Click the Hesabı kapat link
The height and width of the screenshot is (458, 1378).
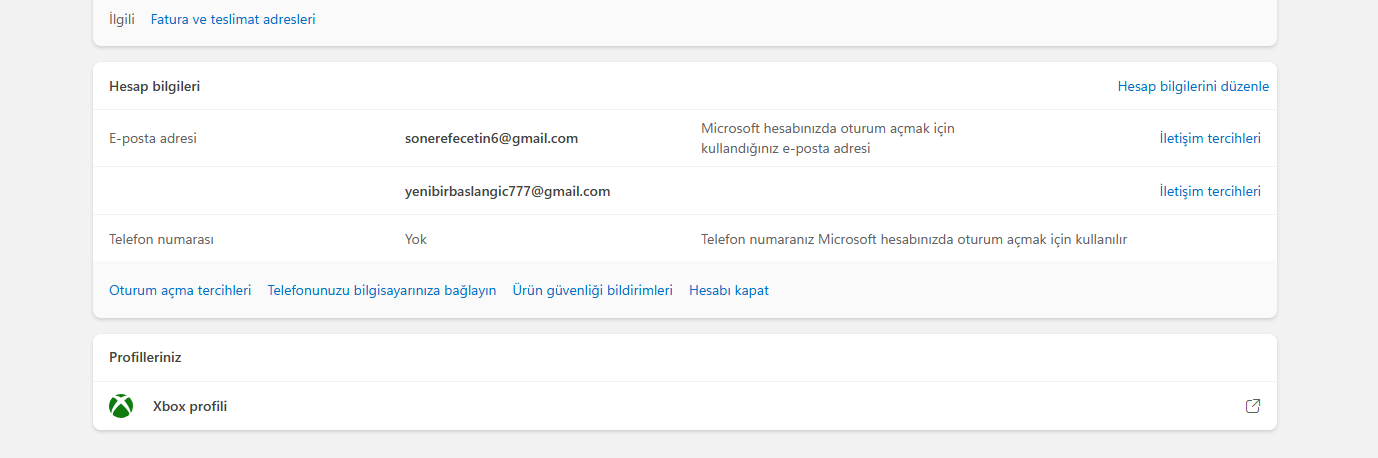(x=729, y=290)
